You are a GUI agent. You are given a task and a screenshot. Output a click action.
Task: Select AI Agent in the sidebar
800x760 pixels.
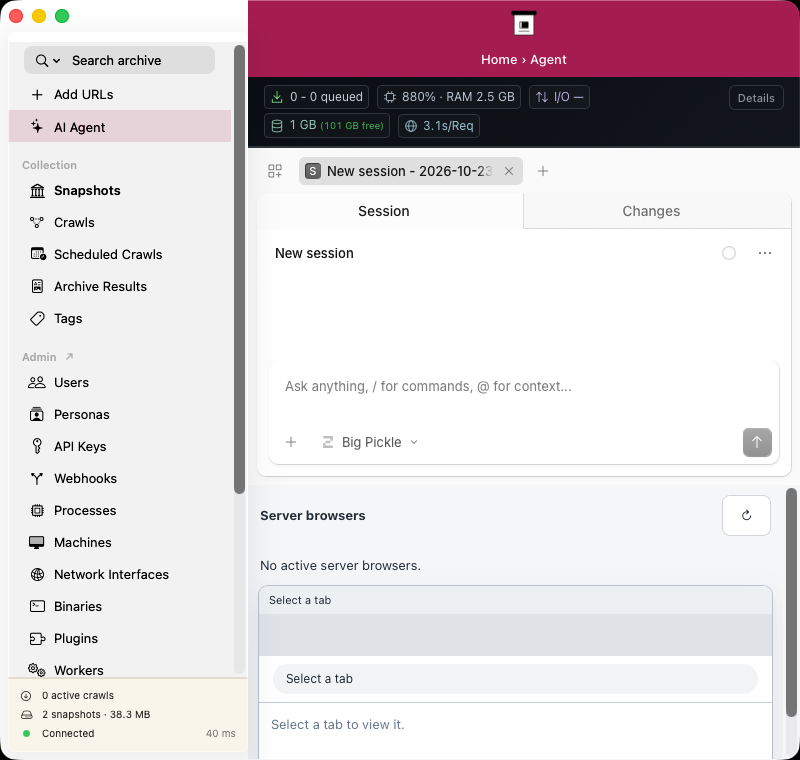tap(120, 127)
